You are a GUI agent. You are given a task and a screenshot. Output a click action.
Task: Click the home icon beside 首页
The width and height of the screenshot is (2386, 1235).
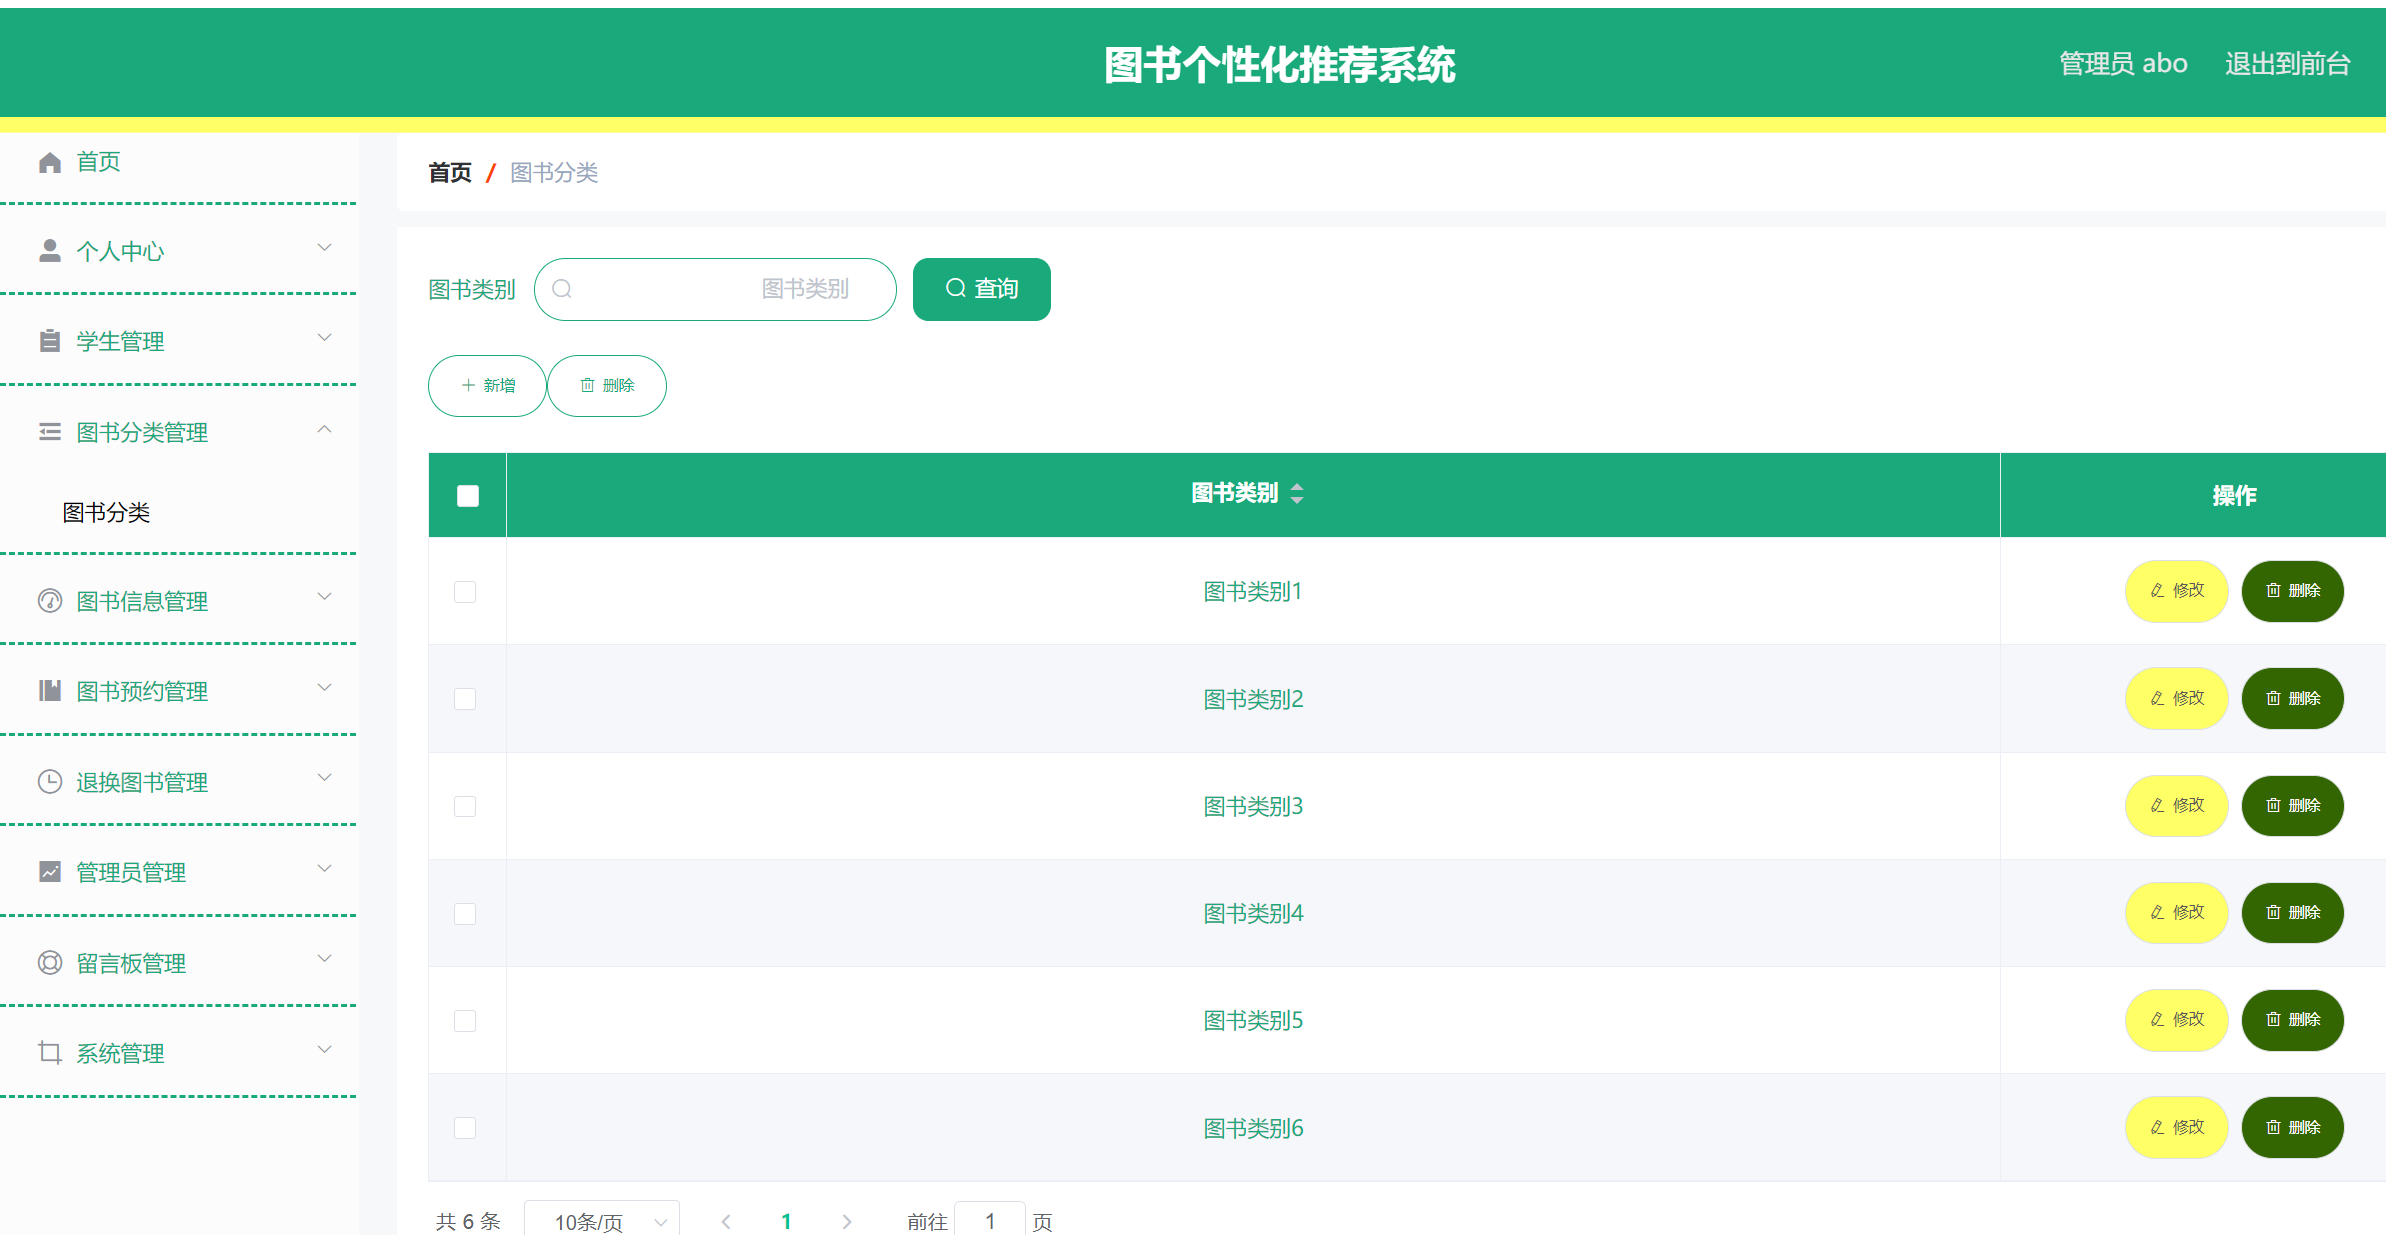point(50,161)
